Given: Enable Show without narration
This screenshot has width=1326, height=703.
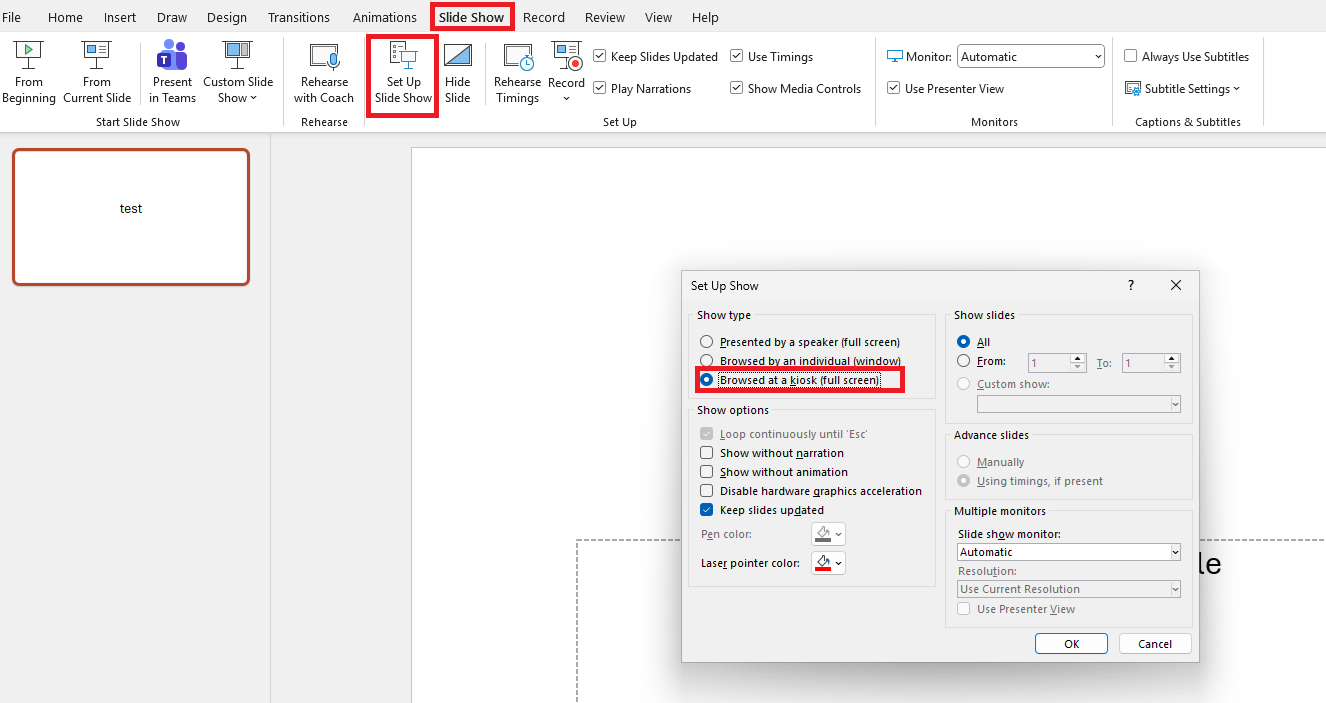Looking at the screenshot, I should pos(707,452).
